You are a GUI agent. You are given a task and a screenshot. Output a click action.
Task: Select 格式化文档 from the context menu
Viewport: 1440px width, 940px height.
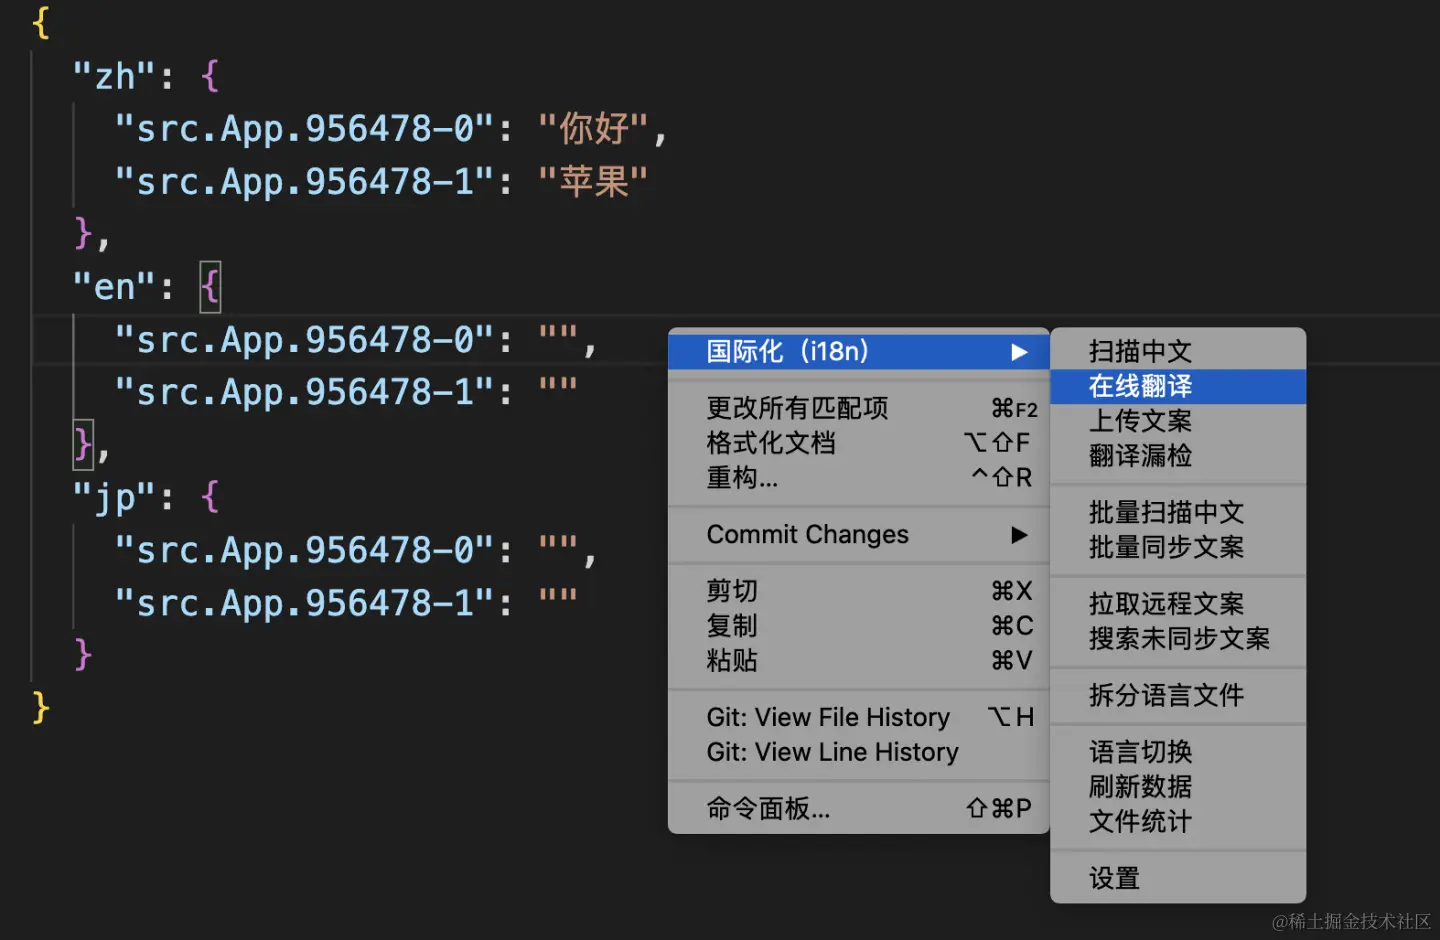858,443
